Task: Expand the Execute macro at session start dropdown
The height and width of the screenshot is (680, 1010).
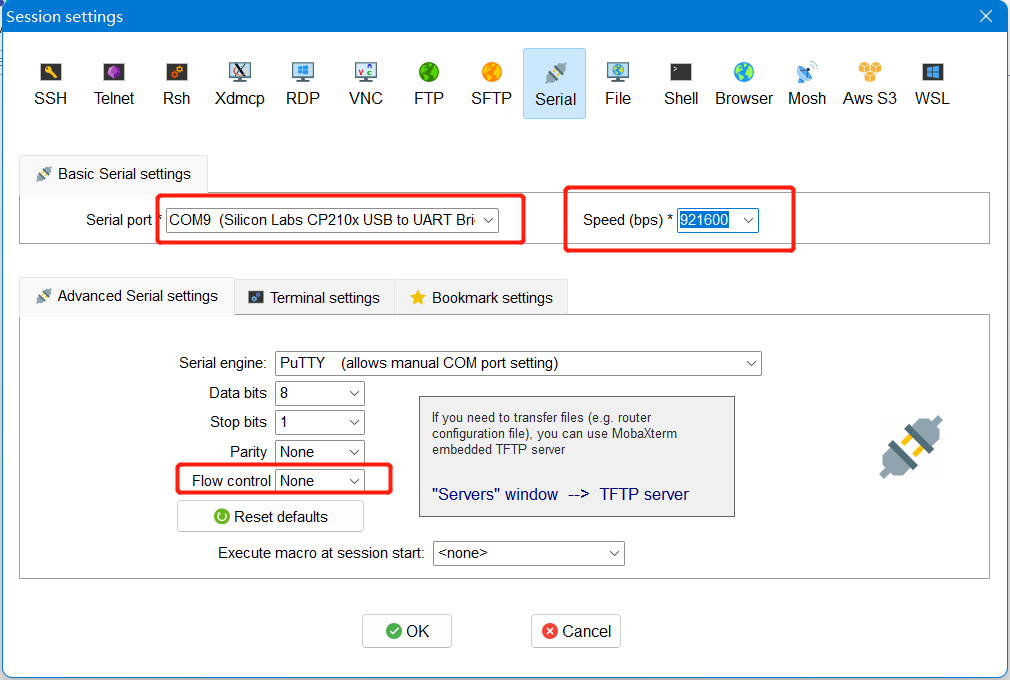Action: (529, 553)
